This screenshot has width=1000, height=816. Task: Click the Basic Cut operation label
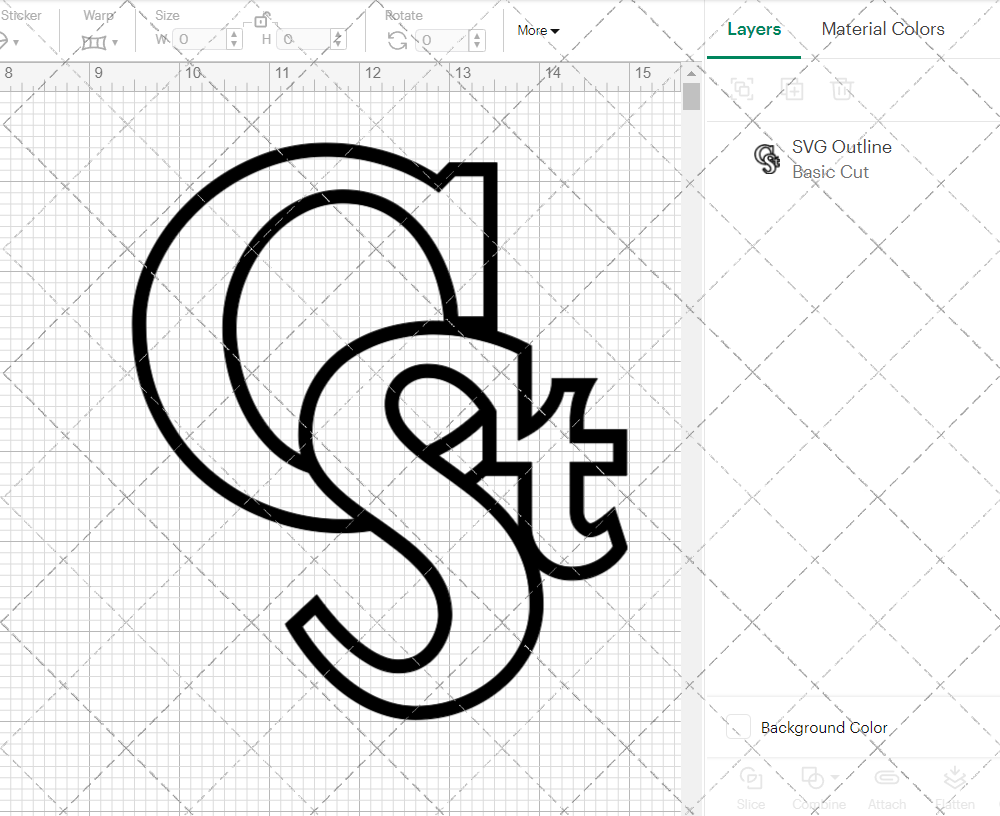pyautogui.click(x=830, y=172)
